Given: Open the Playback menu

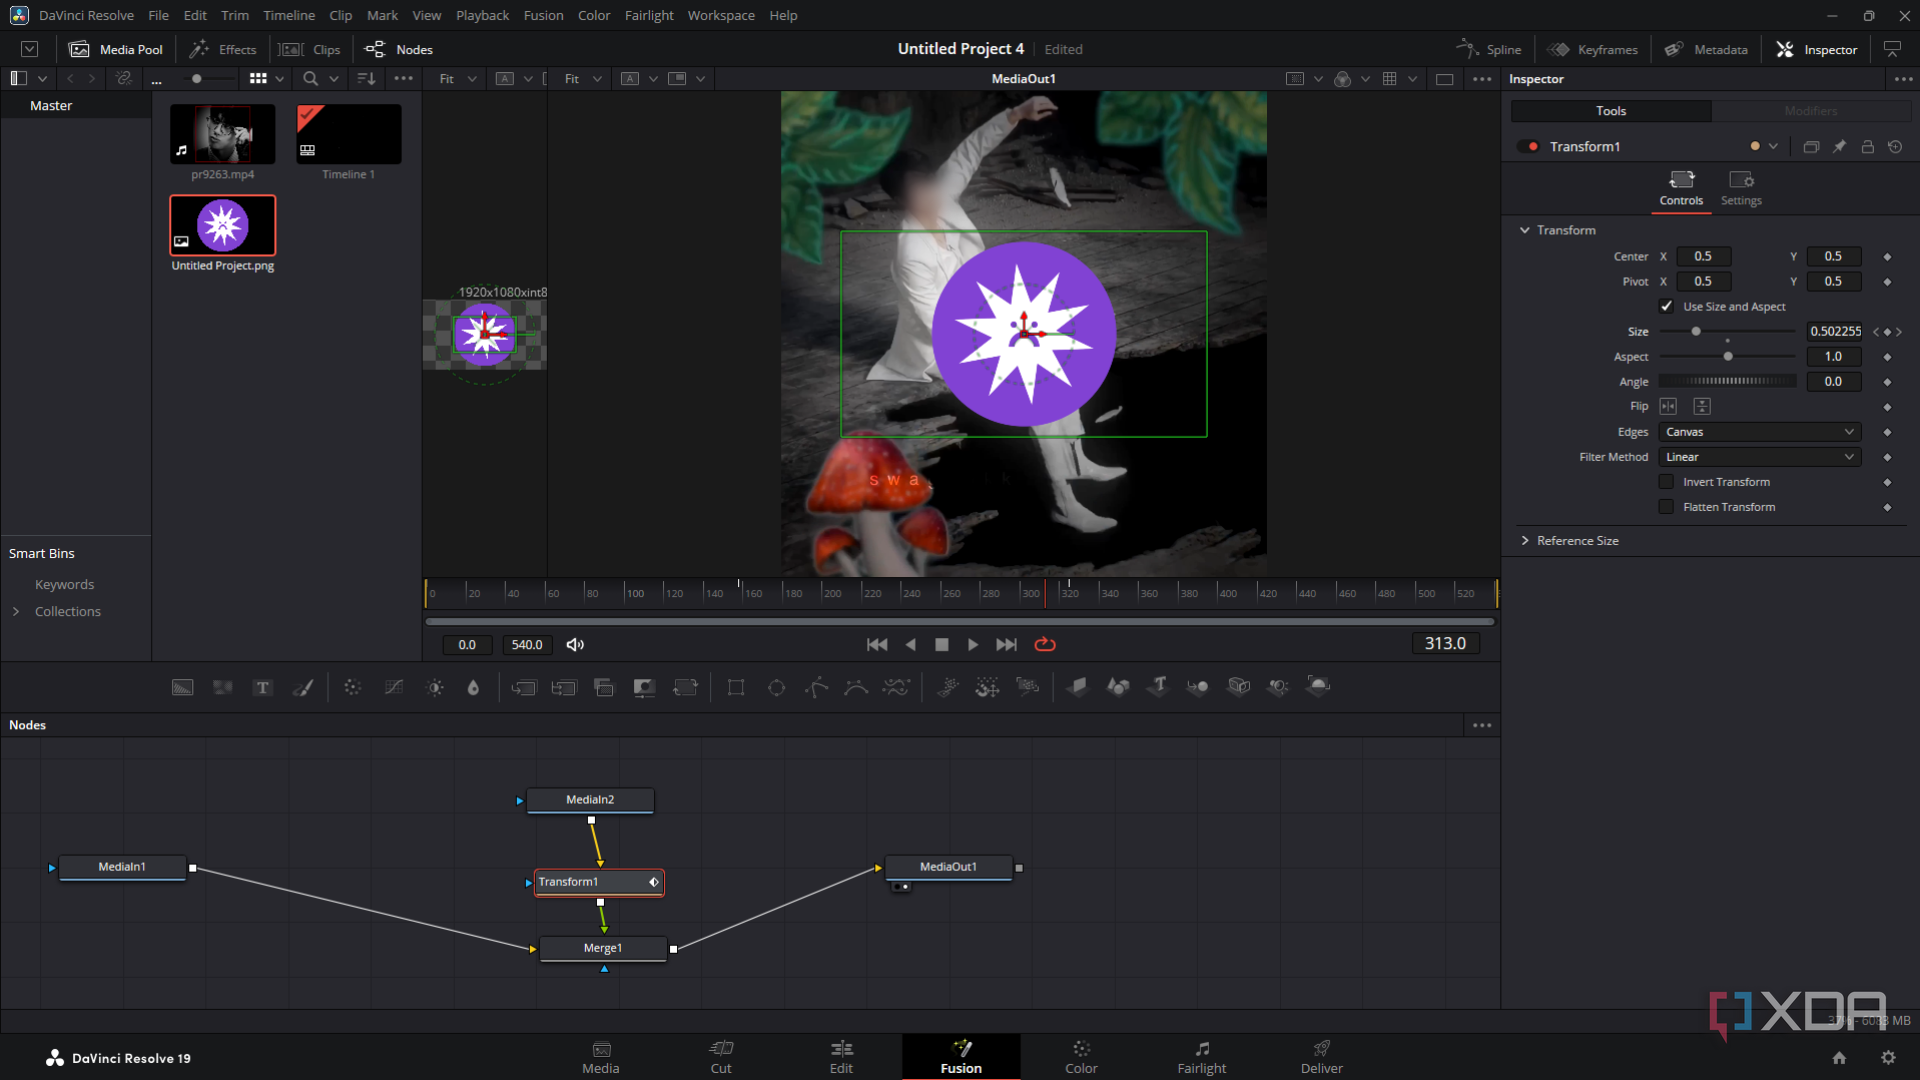Looking at the screenshot, I should pyautogui.click(x=482, y=15).
